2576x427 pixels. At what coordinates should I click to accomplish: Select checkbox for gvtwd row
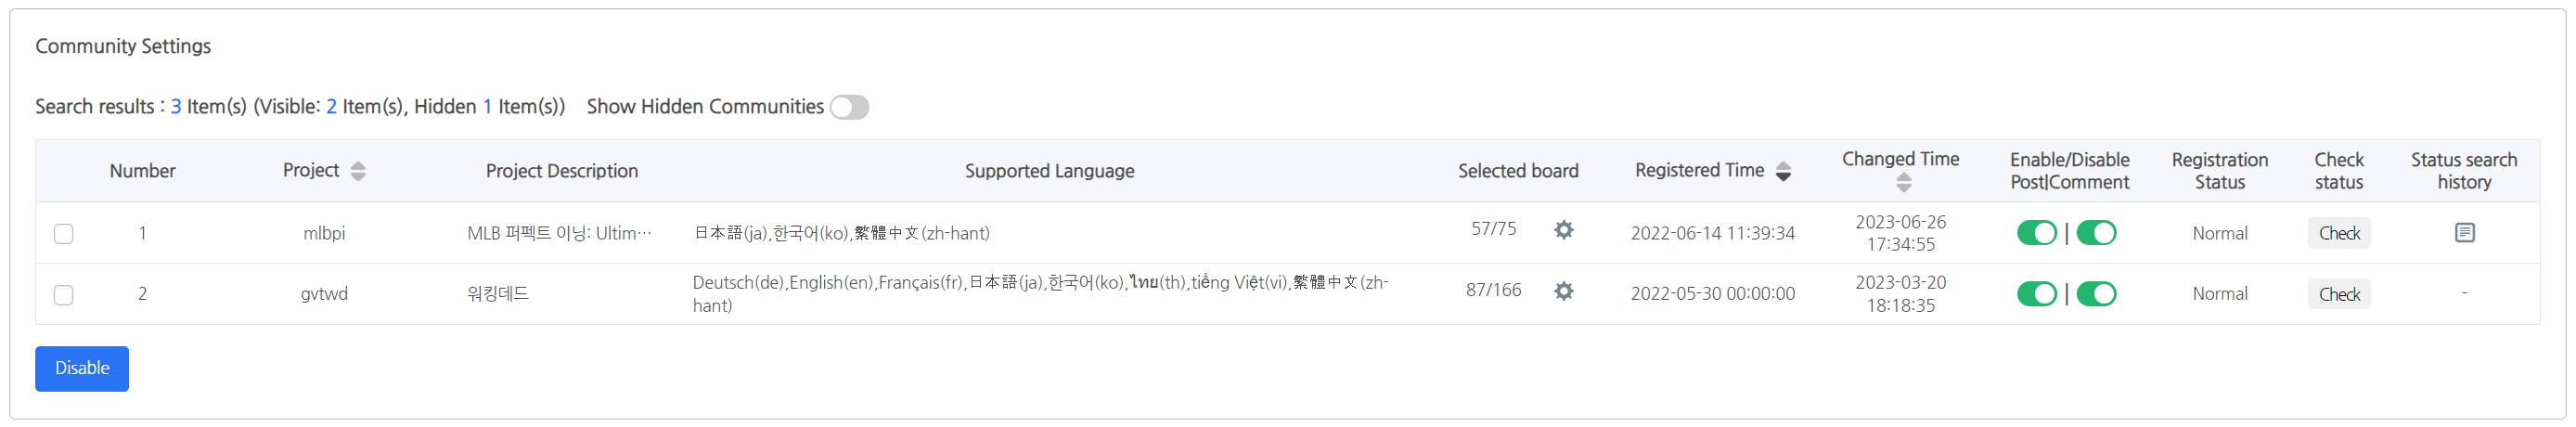(64, 295)
